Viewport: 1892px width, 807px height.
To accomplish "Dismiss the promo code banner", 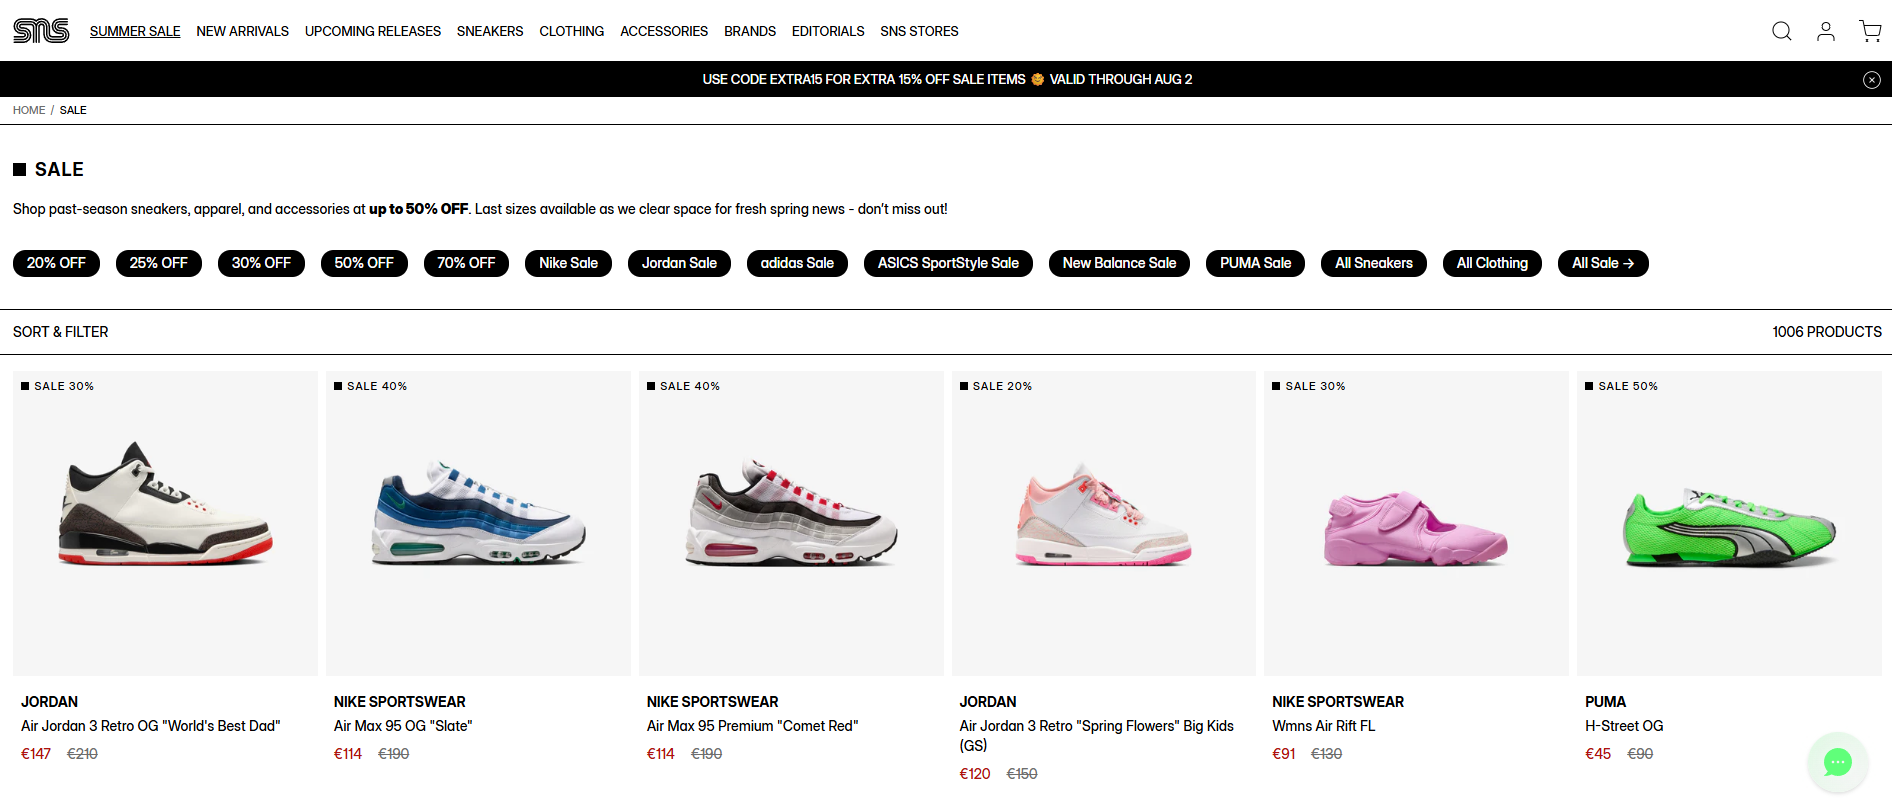I will (1872, 80).
